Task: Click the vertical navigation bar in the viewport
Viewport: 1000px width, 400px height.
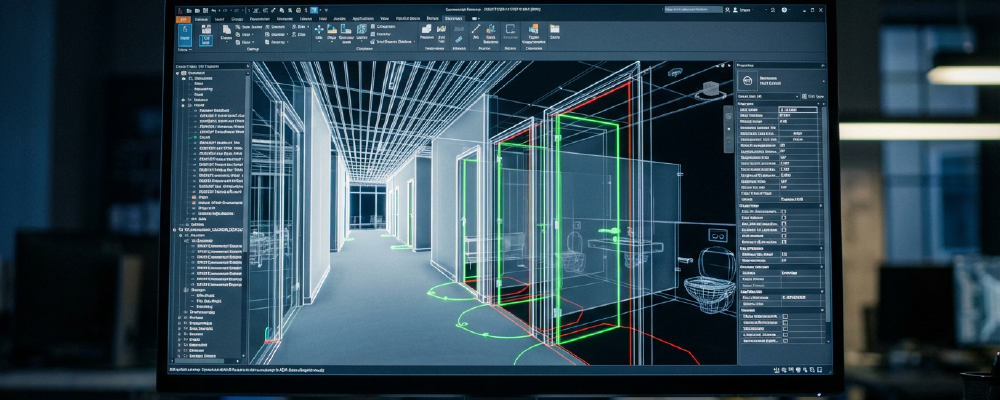Action: (x=728, y=127)
